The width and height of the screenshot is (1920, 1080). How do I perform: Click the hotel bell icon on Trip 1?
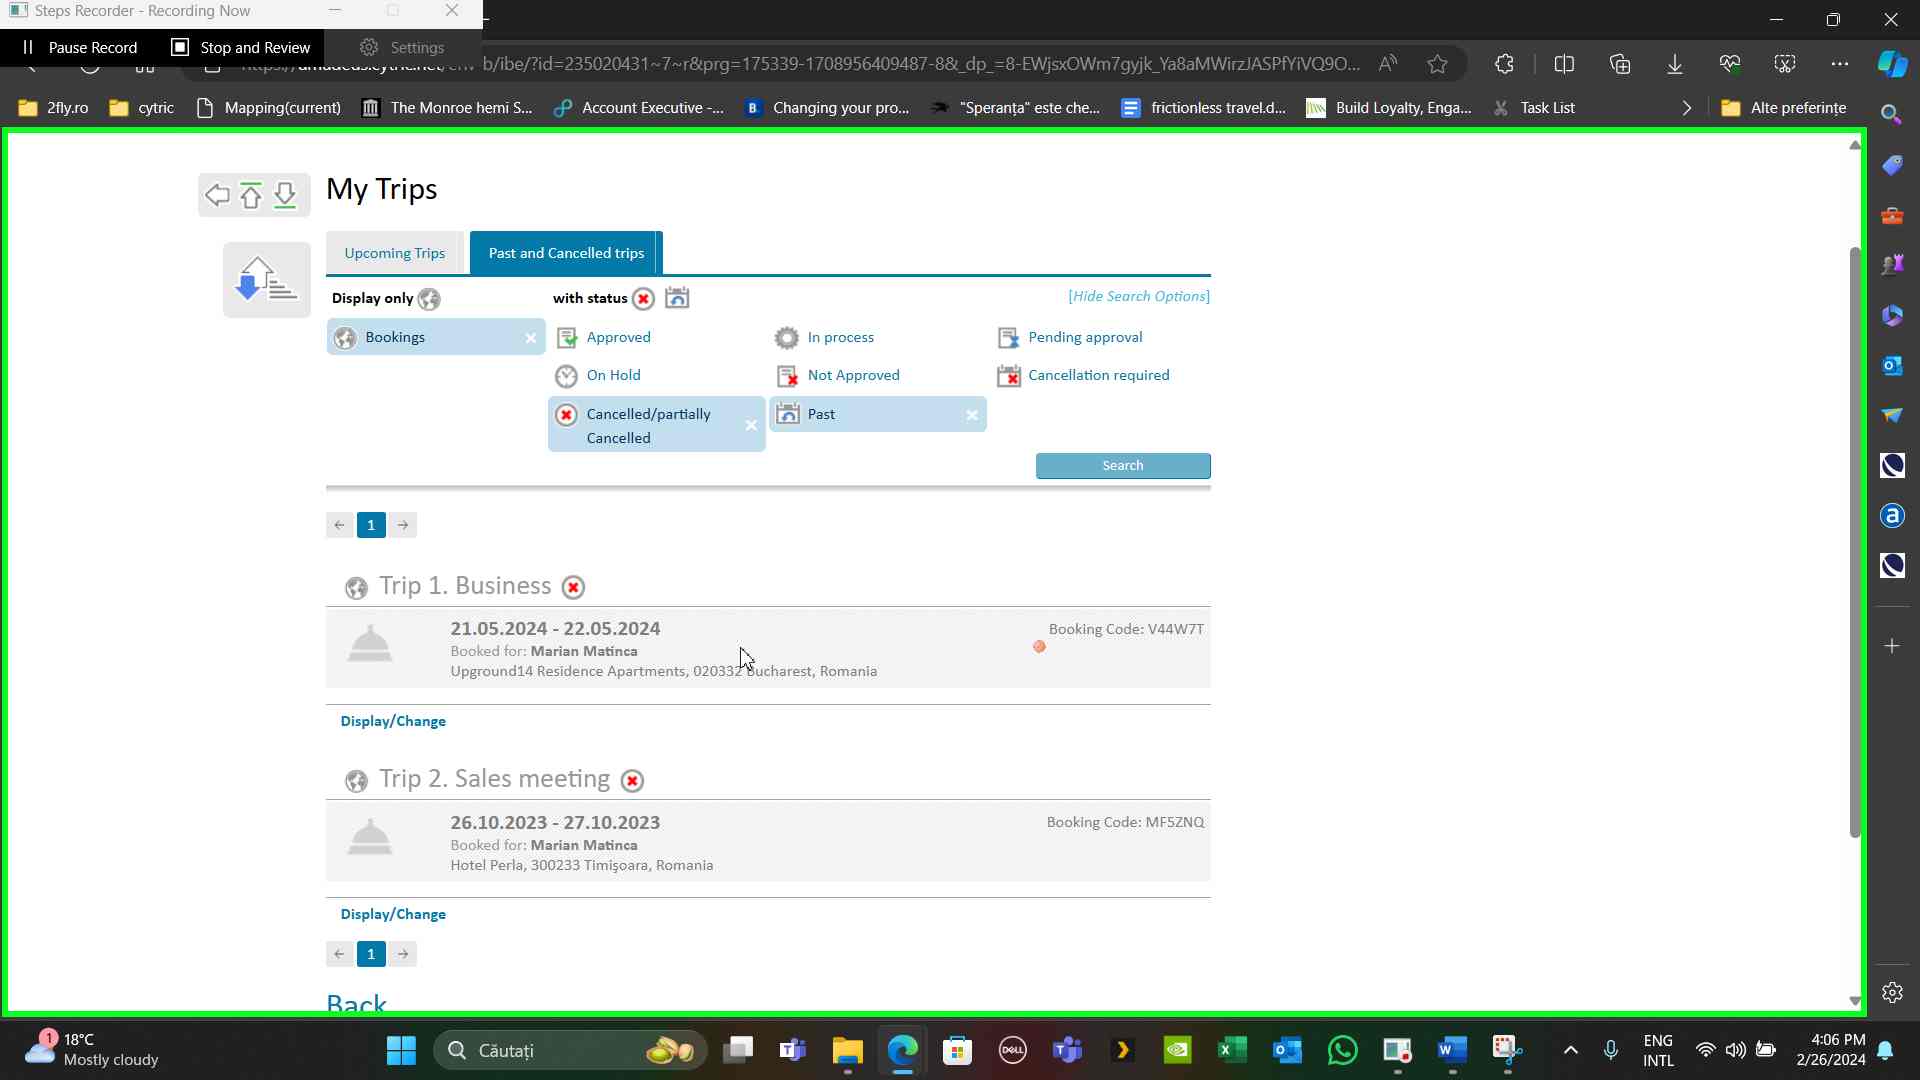(x=370, y=644)
